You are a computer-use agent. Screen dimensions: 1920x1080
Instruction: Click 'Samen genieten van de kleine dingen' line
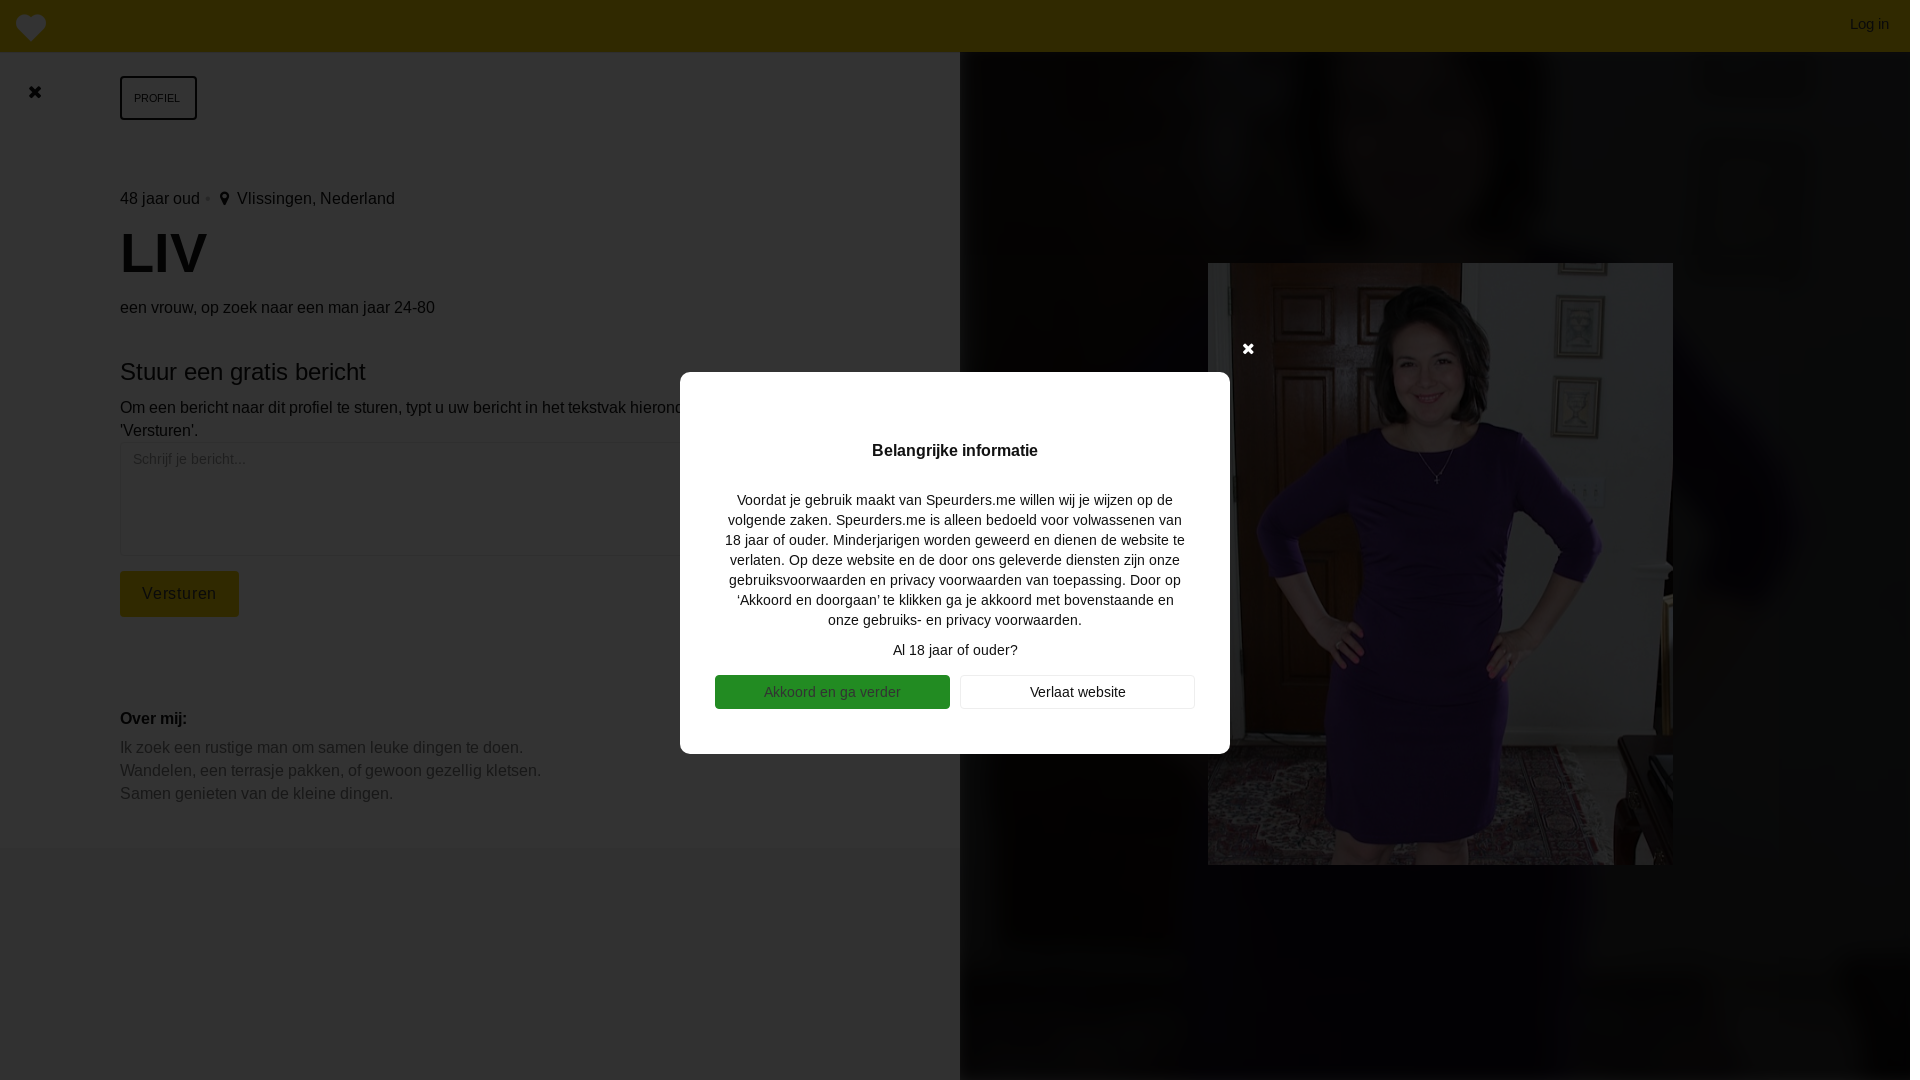point(256,794)
